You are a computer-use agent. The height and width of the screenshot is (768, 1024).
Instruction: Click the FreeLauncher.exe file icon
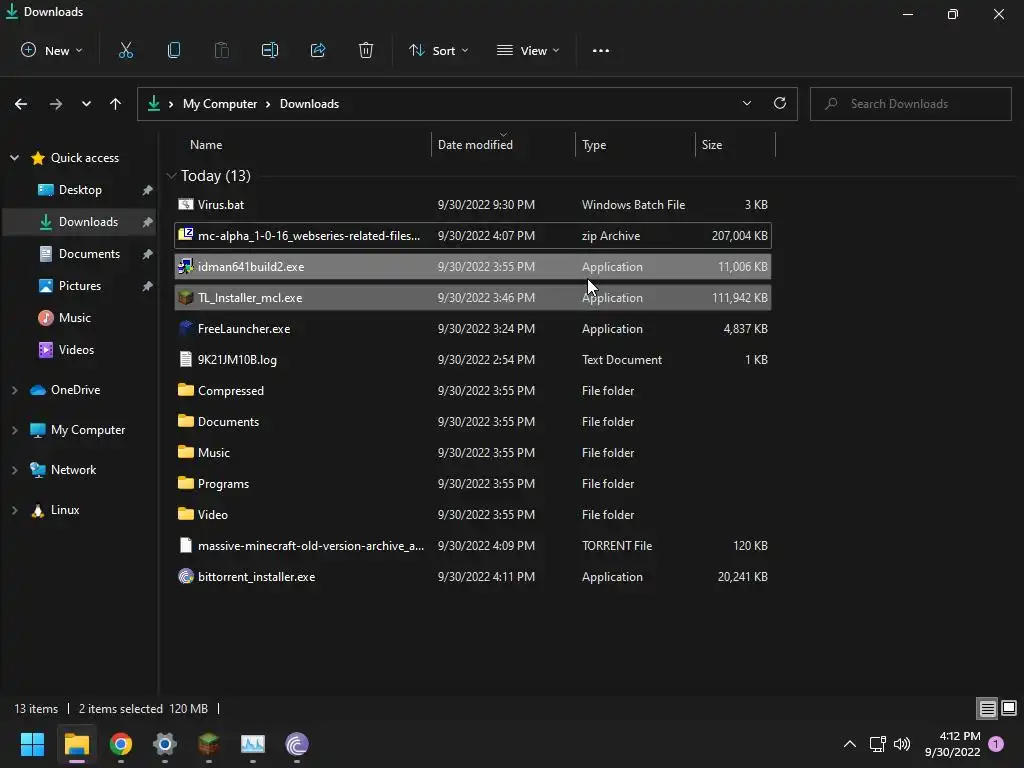(x=185, y=328)
